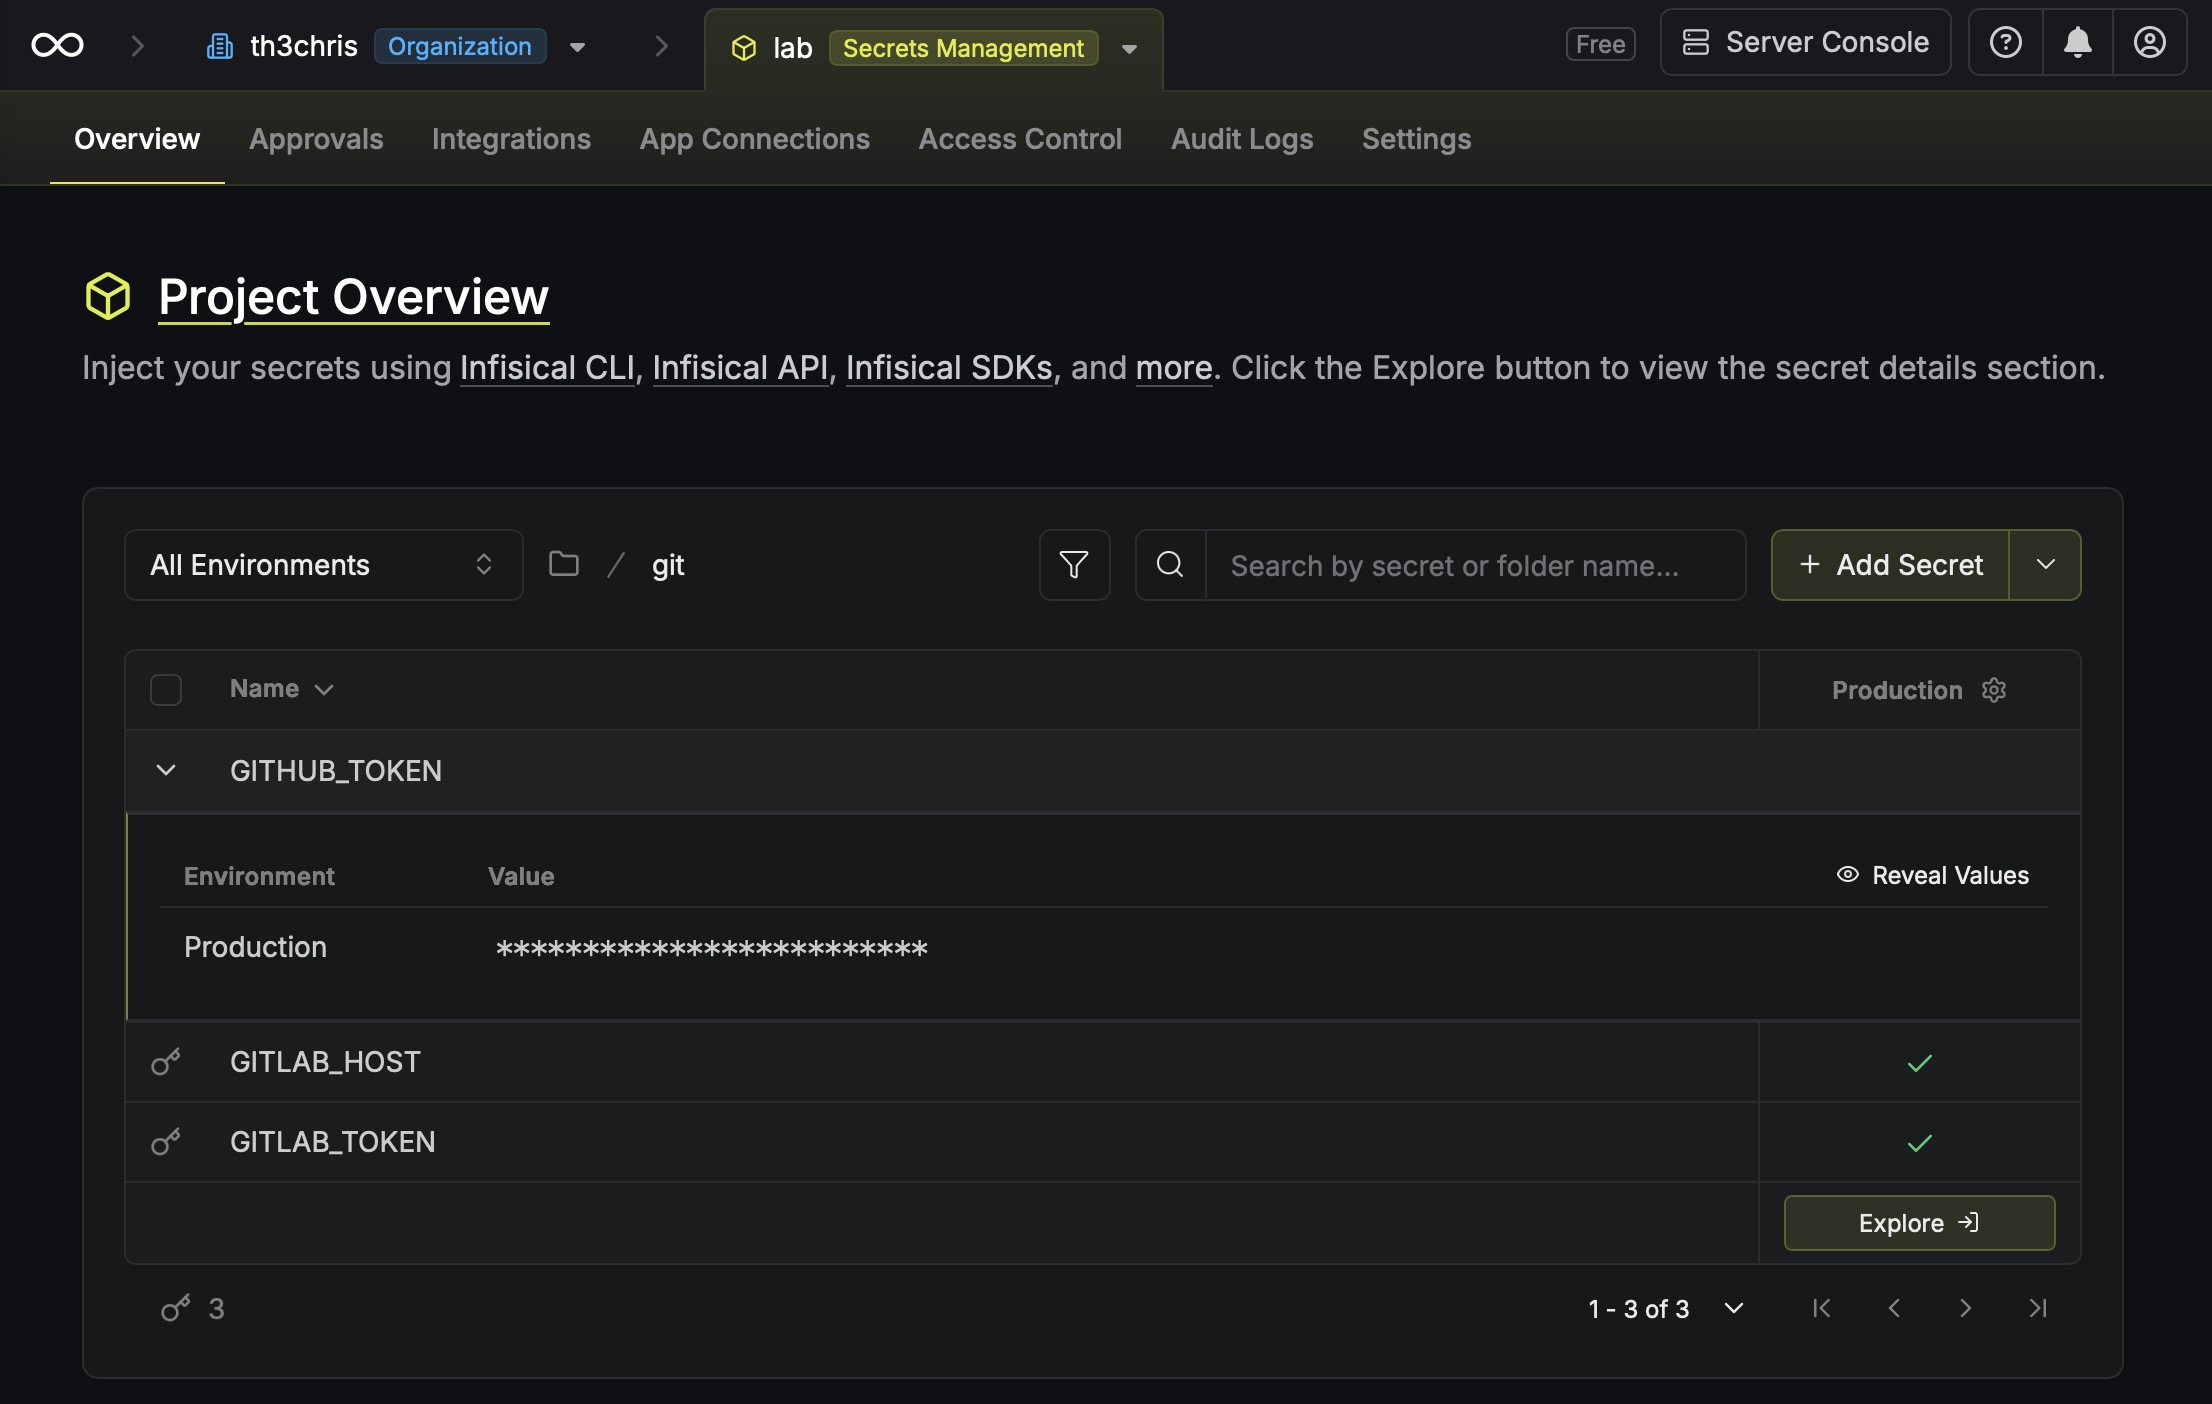Click the key icon next to GITLAB_TOKEN
This screenshot has height=1404, width=2212.
[x=166, y=1142]
